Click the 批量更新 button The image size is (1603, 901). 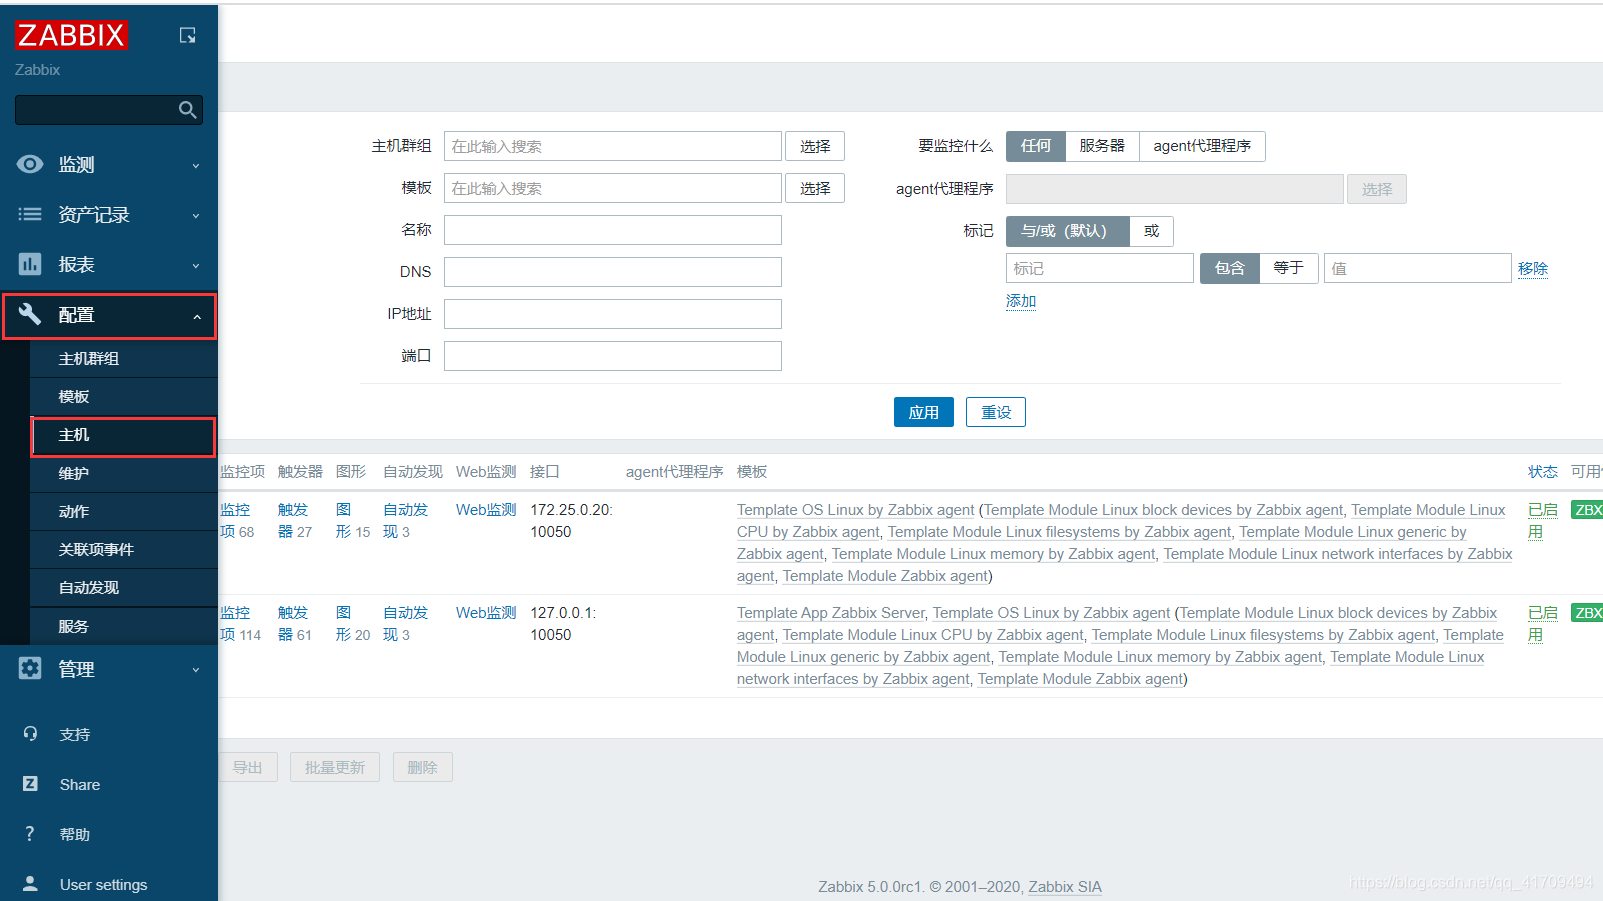point(335,767)
